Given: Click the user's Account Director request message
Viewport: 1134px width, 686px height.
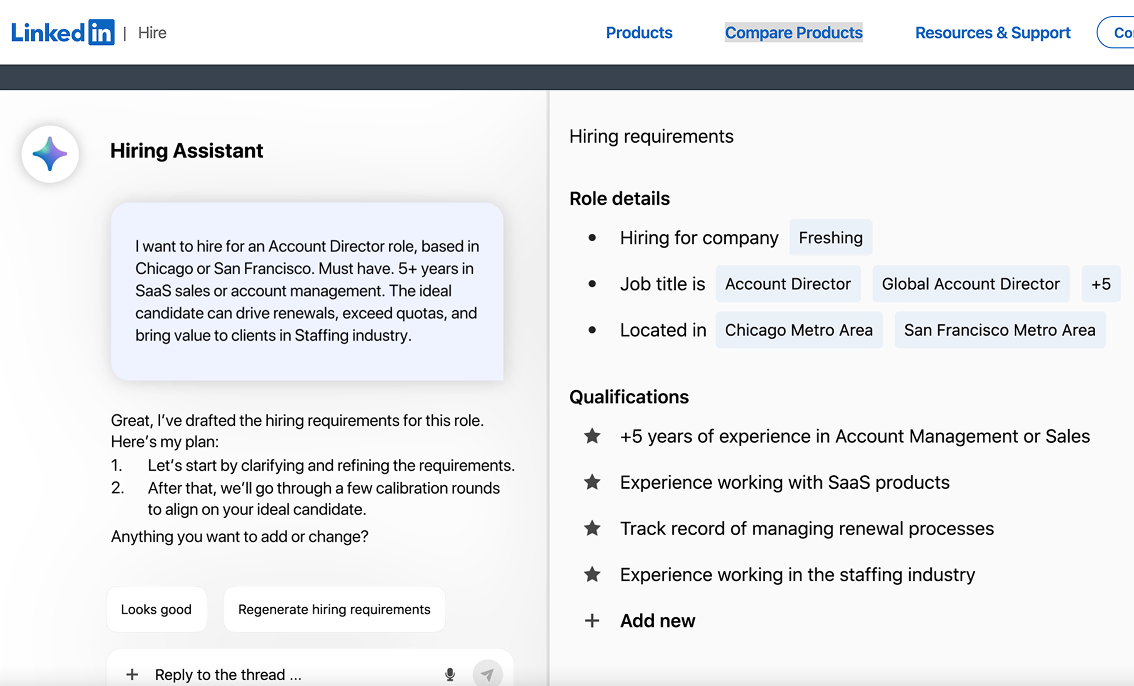Looking at the screenshot, I should coord(307,291).
